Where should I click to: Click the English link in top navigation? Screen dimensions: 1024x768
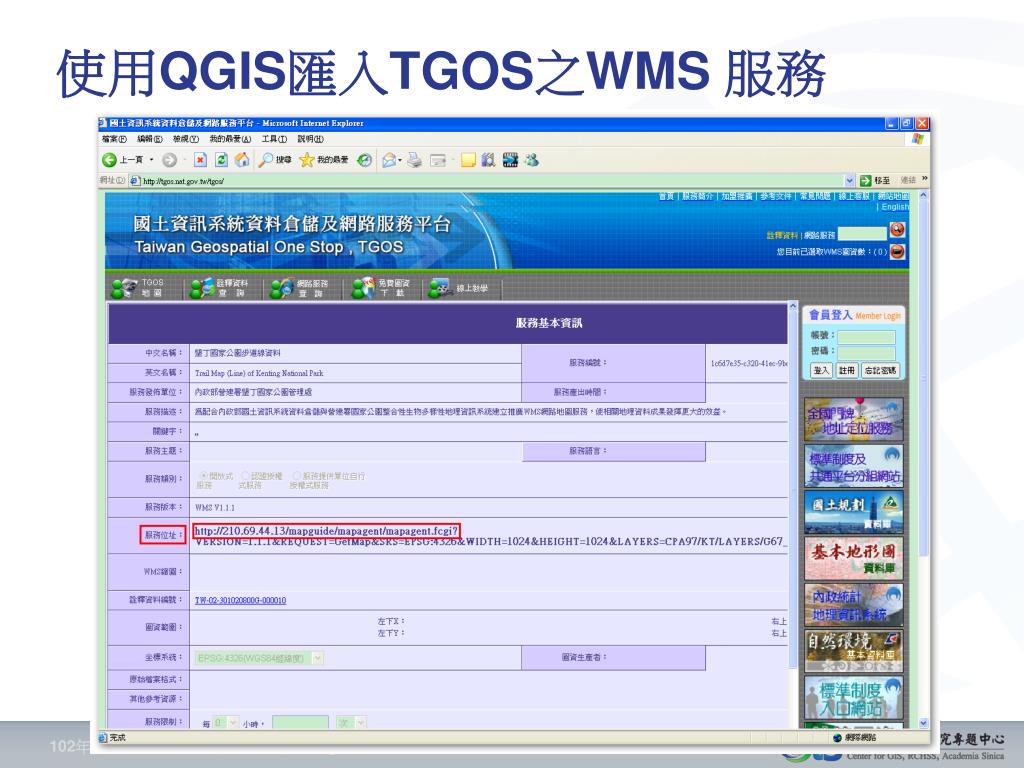coord(895,207)
